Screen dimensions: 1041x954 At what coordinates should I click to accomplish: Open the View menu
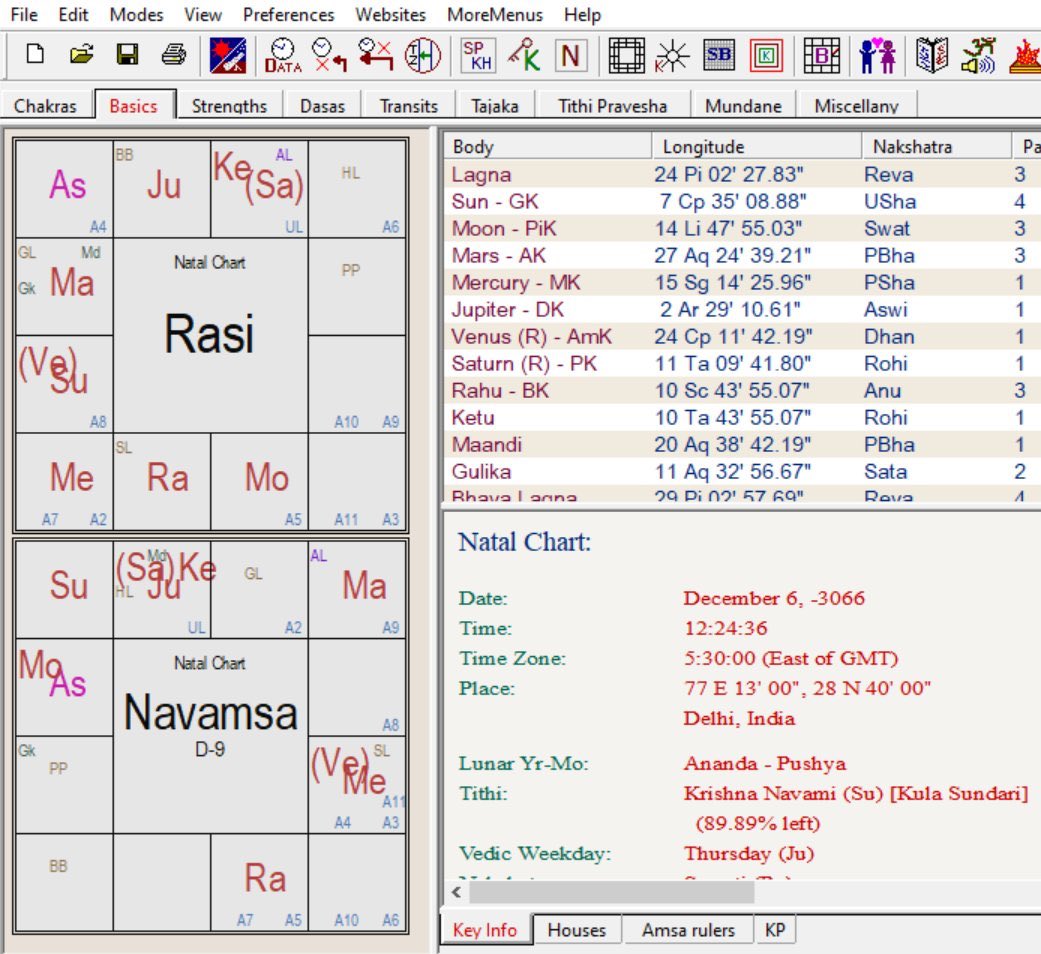coord(202,15)
